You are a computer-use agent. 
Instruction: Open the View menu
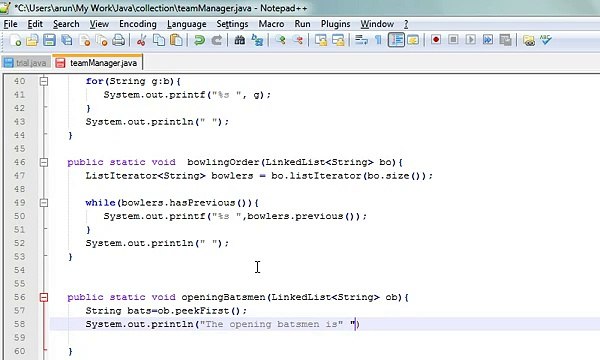99,24
